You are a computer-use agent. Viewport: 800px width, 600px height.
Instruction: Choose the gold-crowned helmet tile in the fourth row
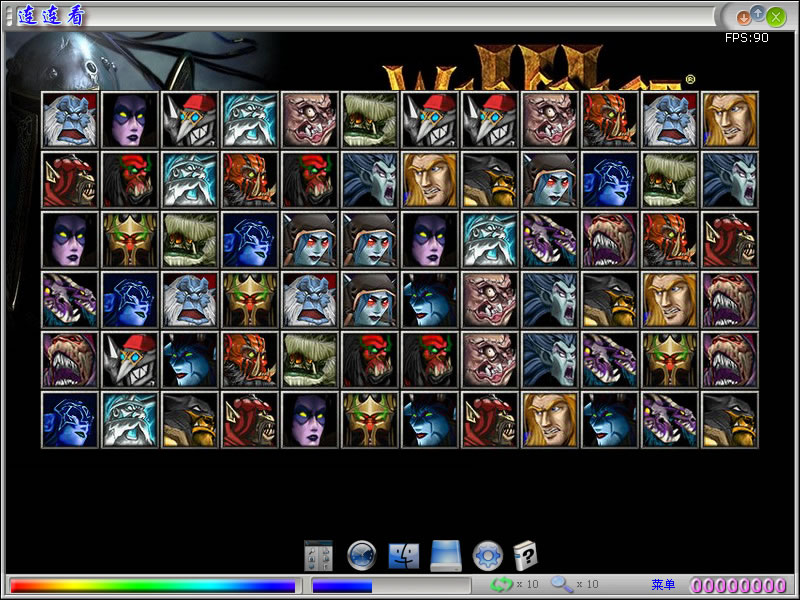249,300
